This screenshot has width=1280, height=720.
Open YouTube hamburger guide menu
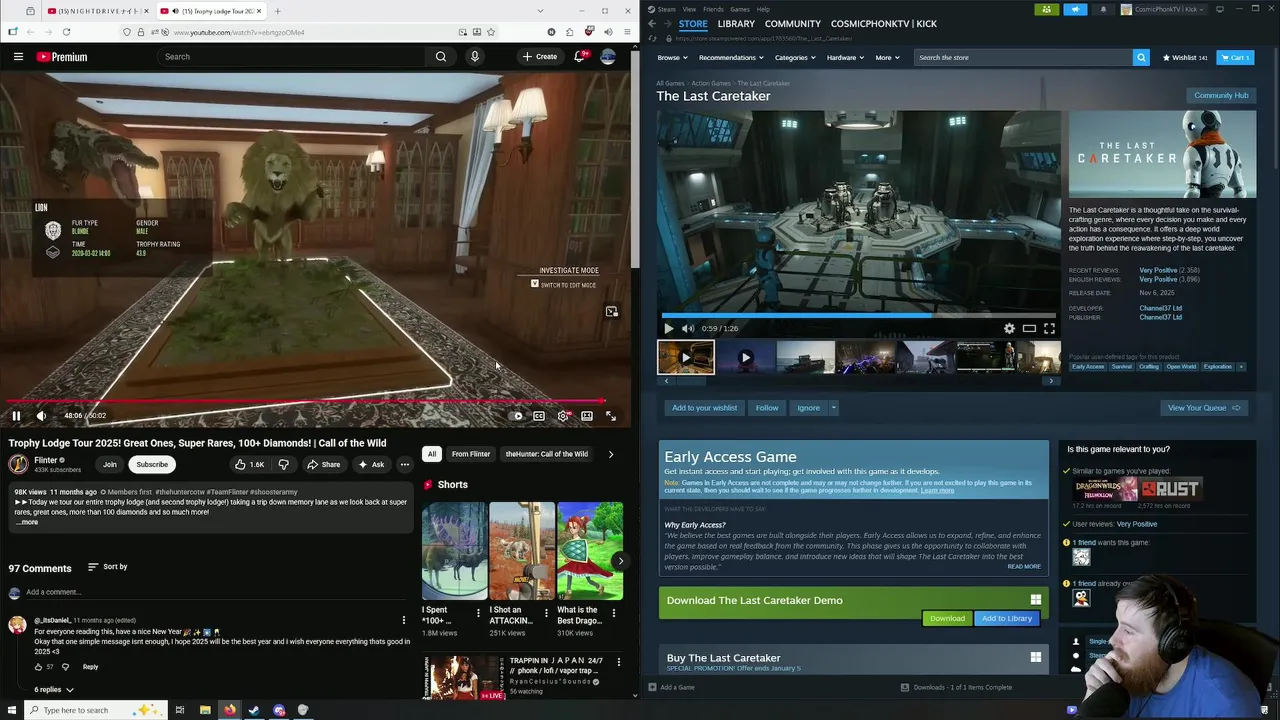click(x=18, y=57)
